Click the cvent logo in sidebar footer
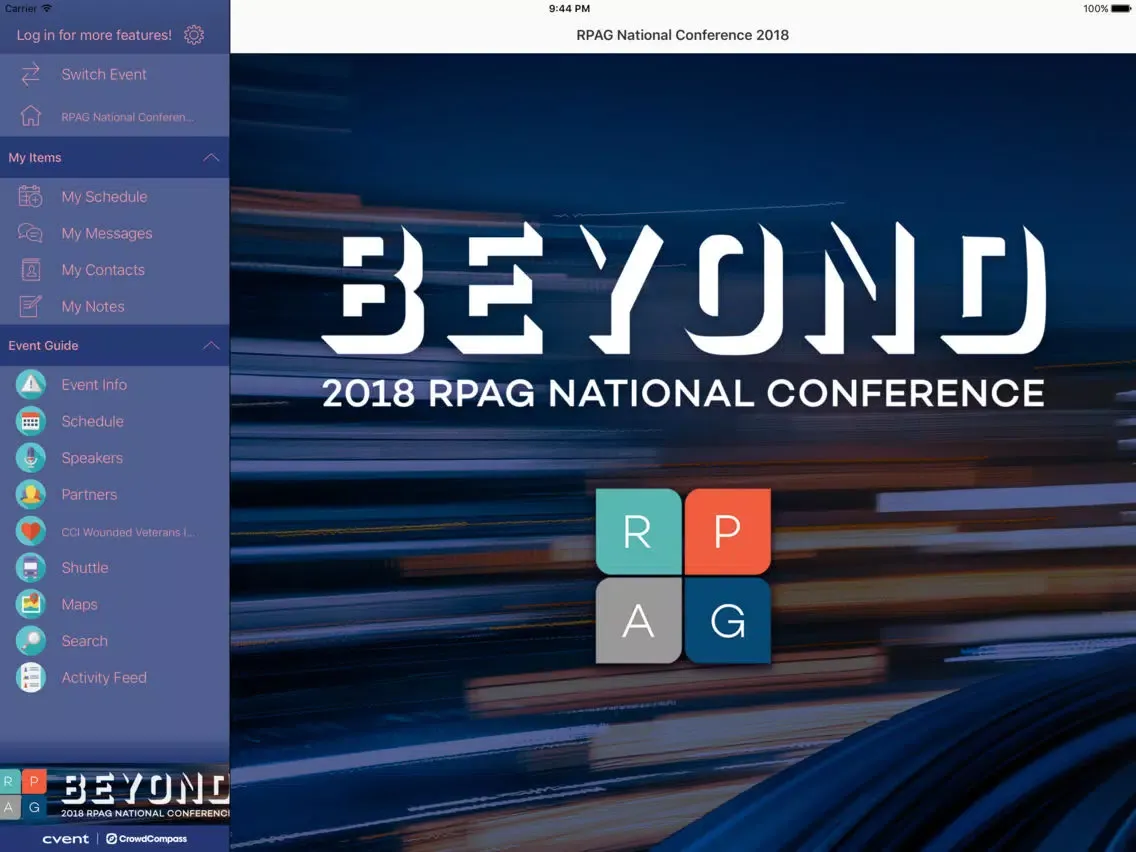This screenshot has width=1136, height=852. point(65,838)
